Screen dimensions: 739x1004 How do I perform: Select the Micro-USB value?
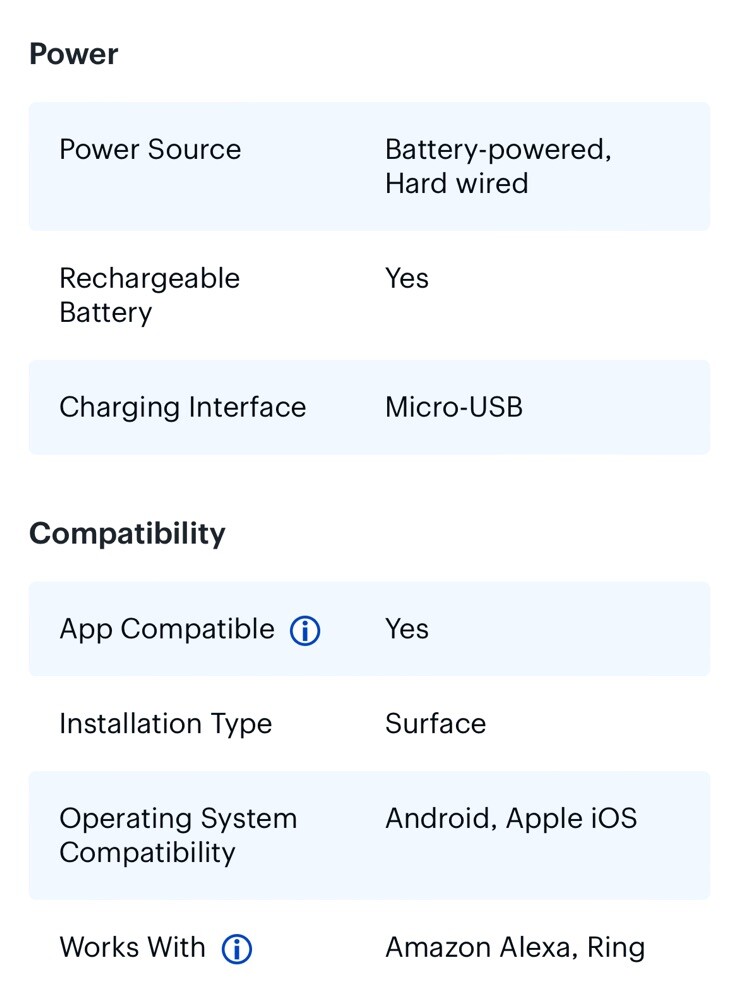click(453, 408)
